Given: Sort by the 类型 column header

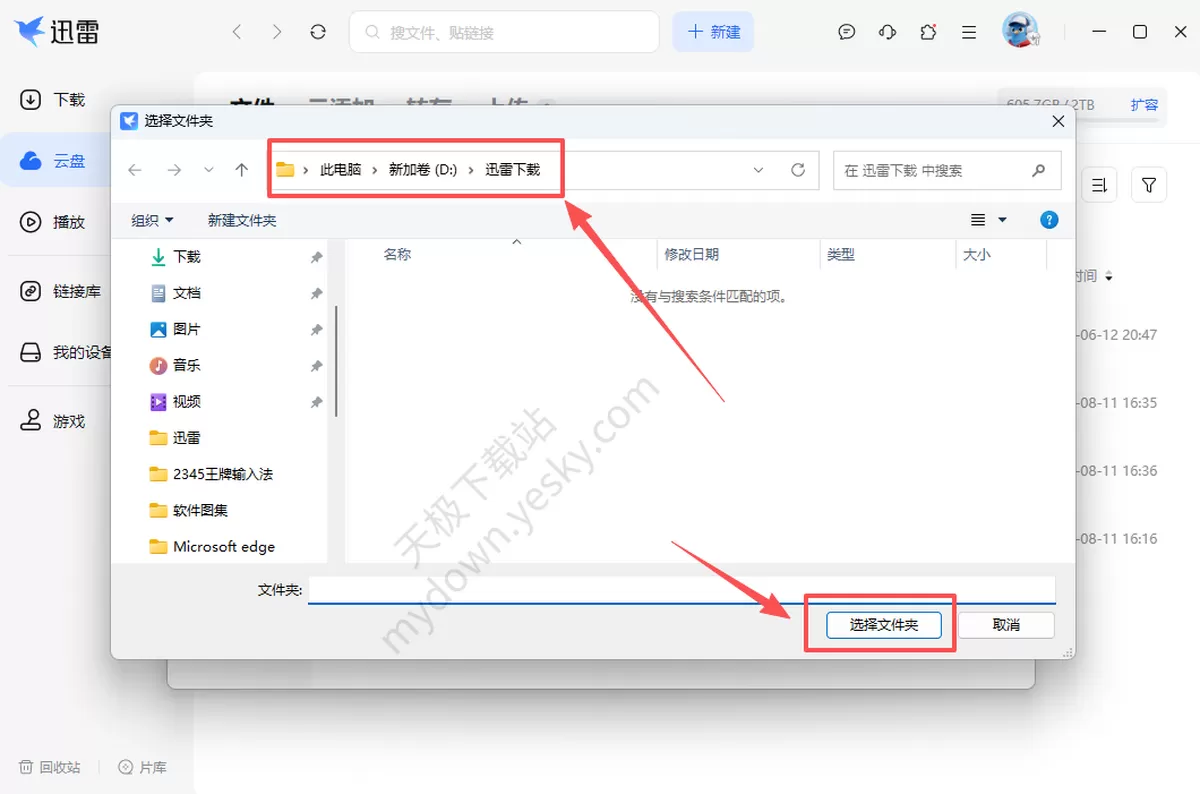Looking at the screenshot, I should (x=841, y=254).
